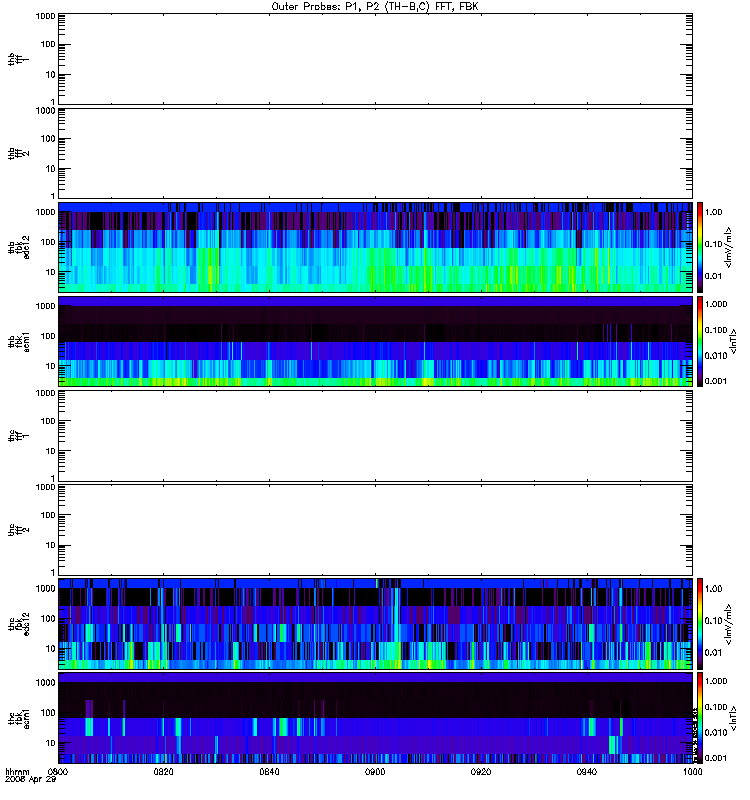Click the color bar beside thb fbk edc12
This screenshot has height=800, width=750.
[x=700, y=247]
